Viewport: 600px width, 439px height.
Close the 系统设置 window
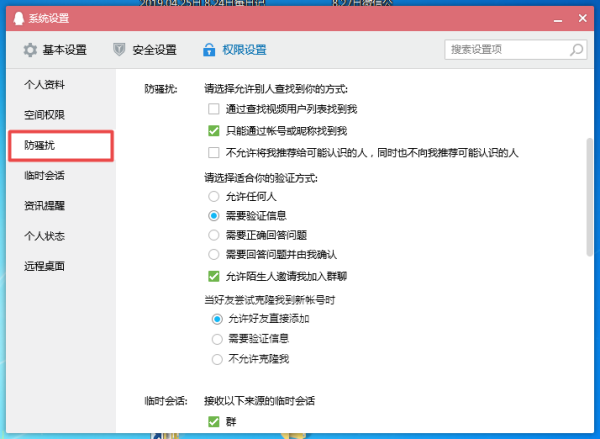click(577, 17)
